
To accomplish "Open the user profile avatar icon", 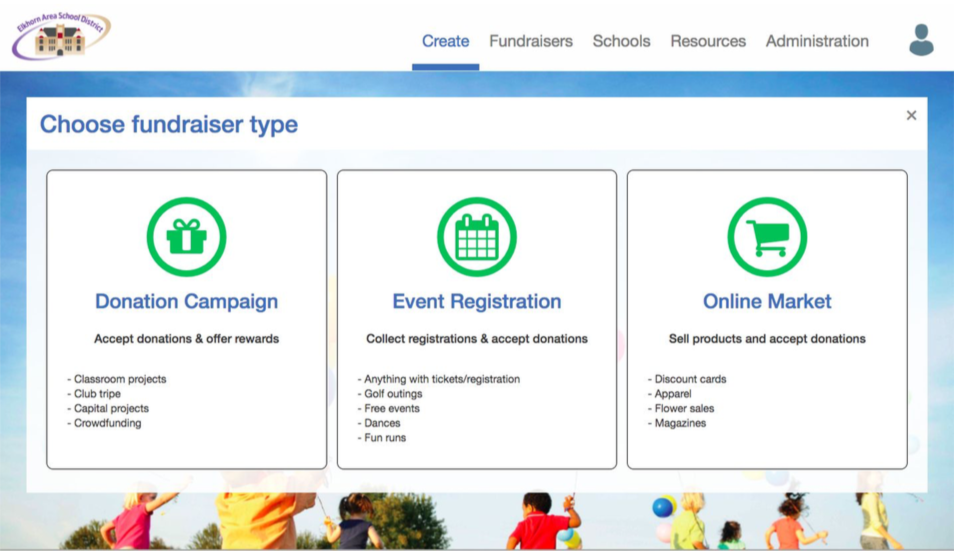I will pos(921,40).
